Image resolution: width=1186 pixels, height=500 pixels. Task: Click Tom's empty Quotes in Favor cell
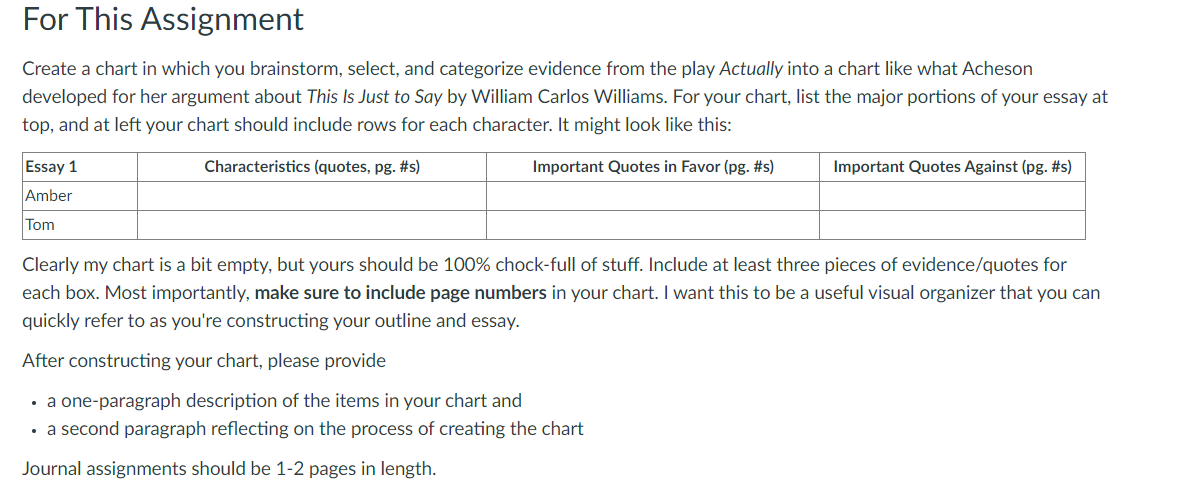coord(653,225)
